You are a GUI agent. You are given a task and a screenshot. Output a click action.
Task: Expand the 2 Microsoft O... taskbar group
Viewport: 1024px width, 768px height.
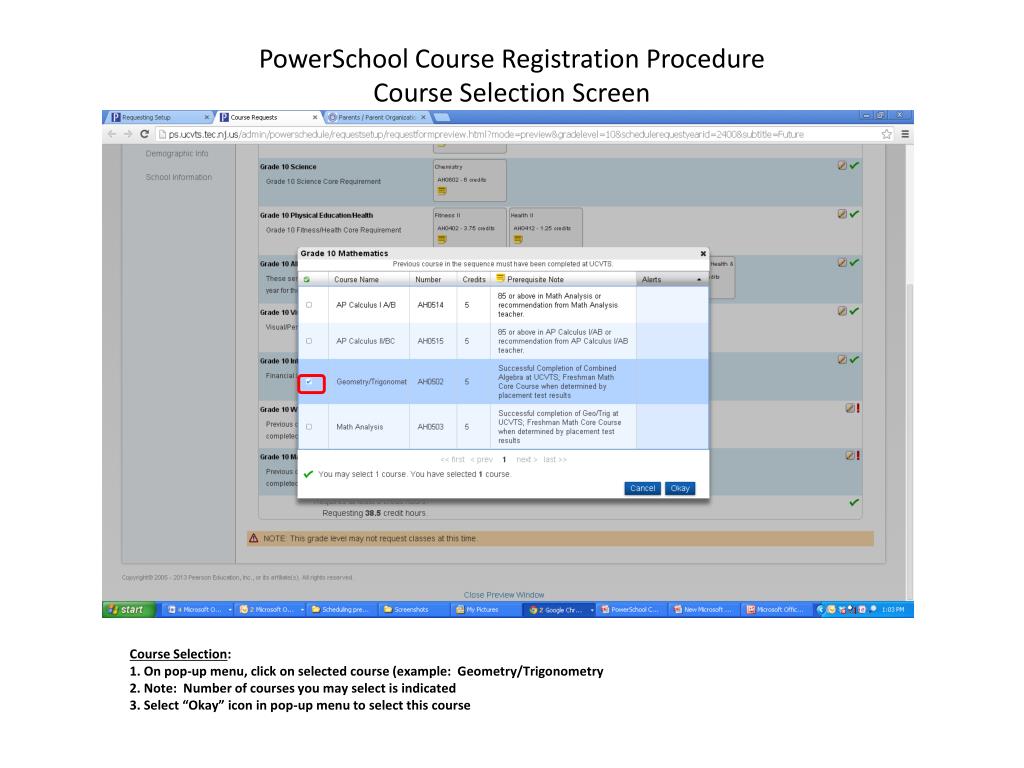click(302, 610)
